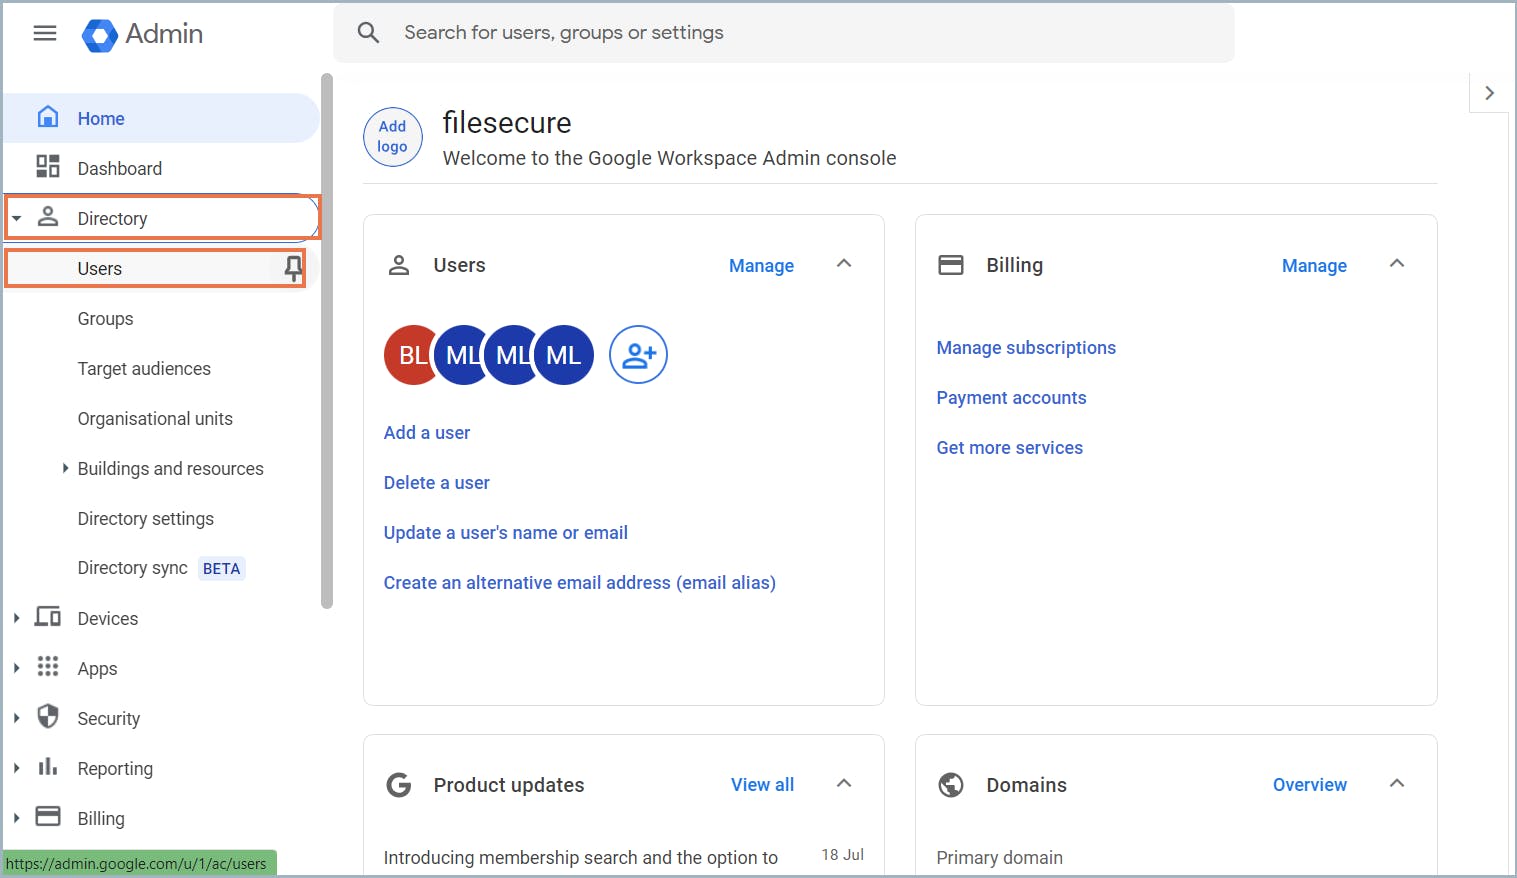Click the Apps grid icon

[x=47, y=666]
